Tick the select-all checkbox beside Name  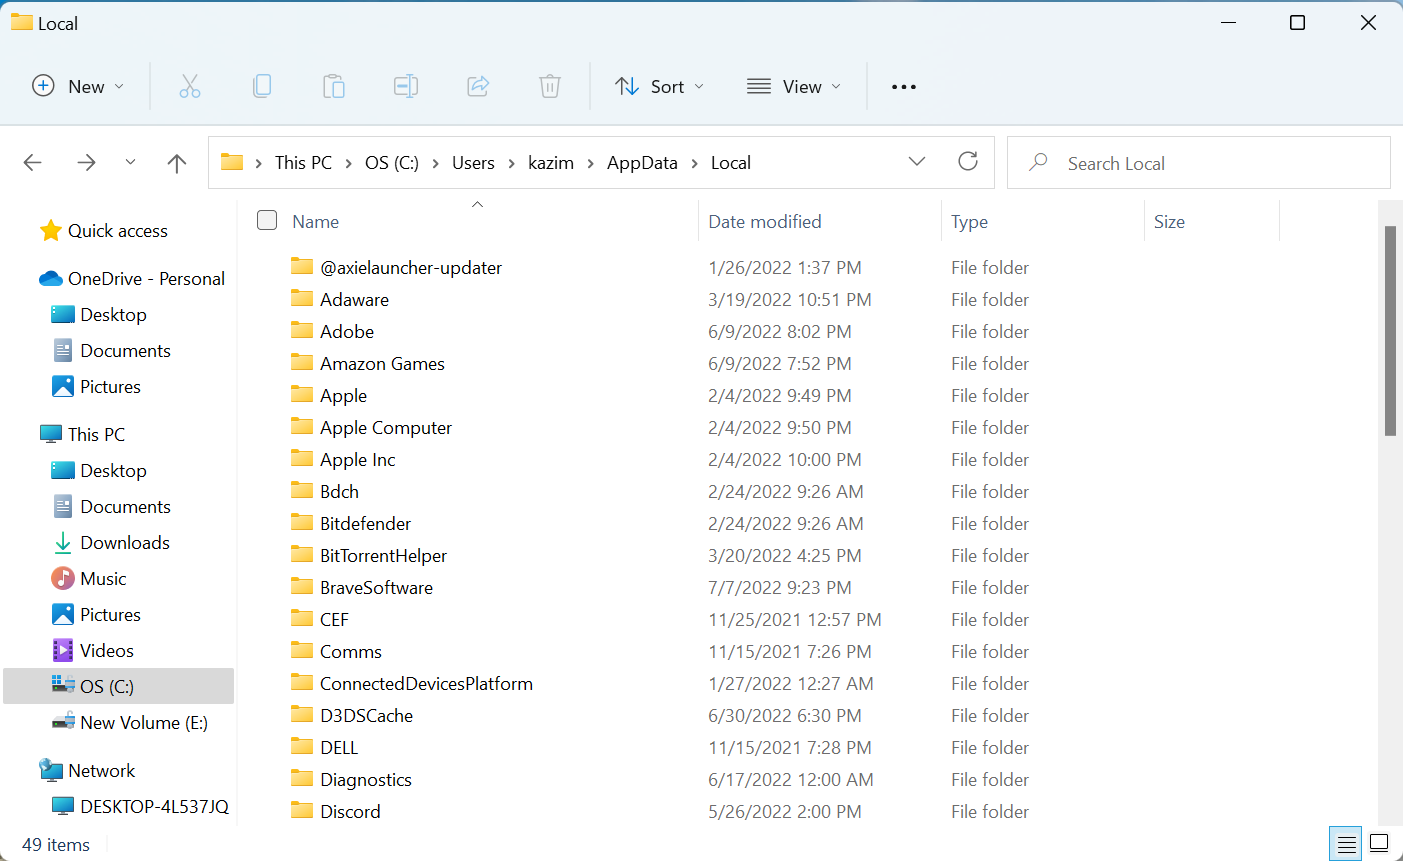point(267,221)
